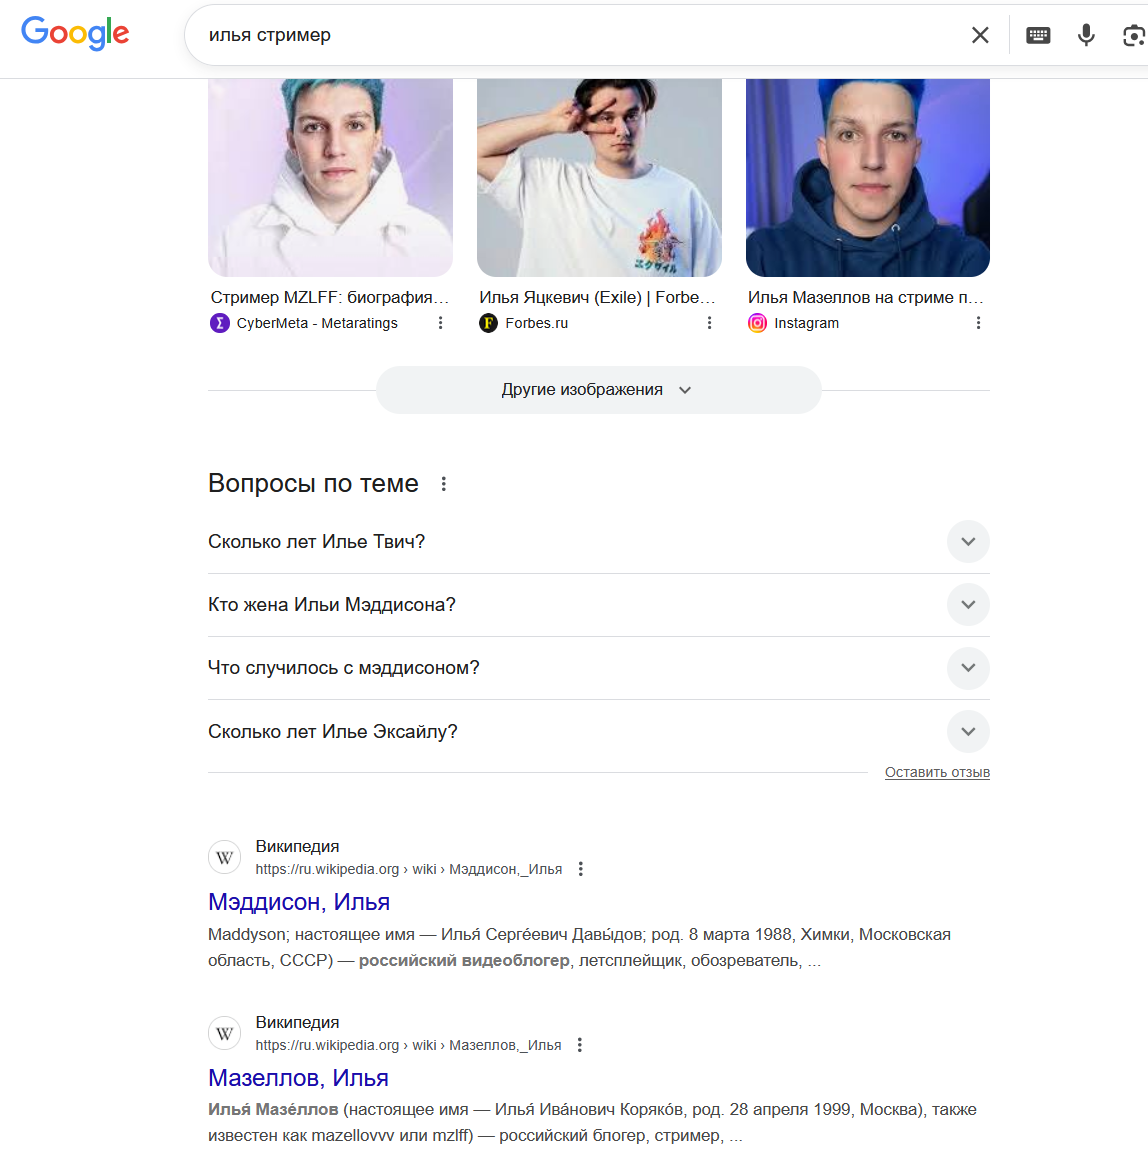This screenshot has height=1151, width=1148.
Task: Expand question Кто жена Ильи Мэддисона?
Action: (x=599, y=605)
